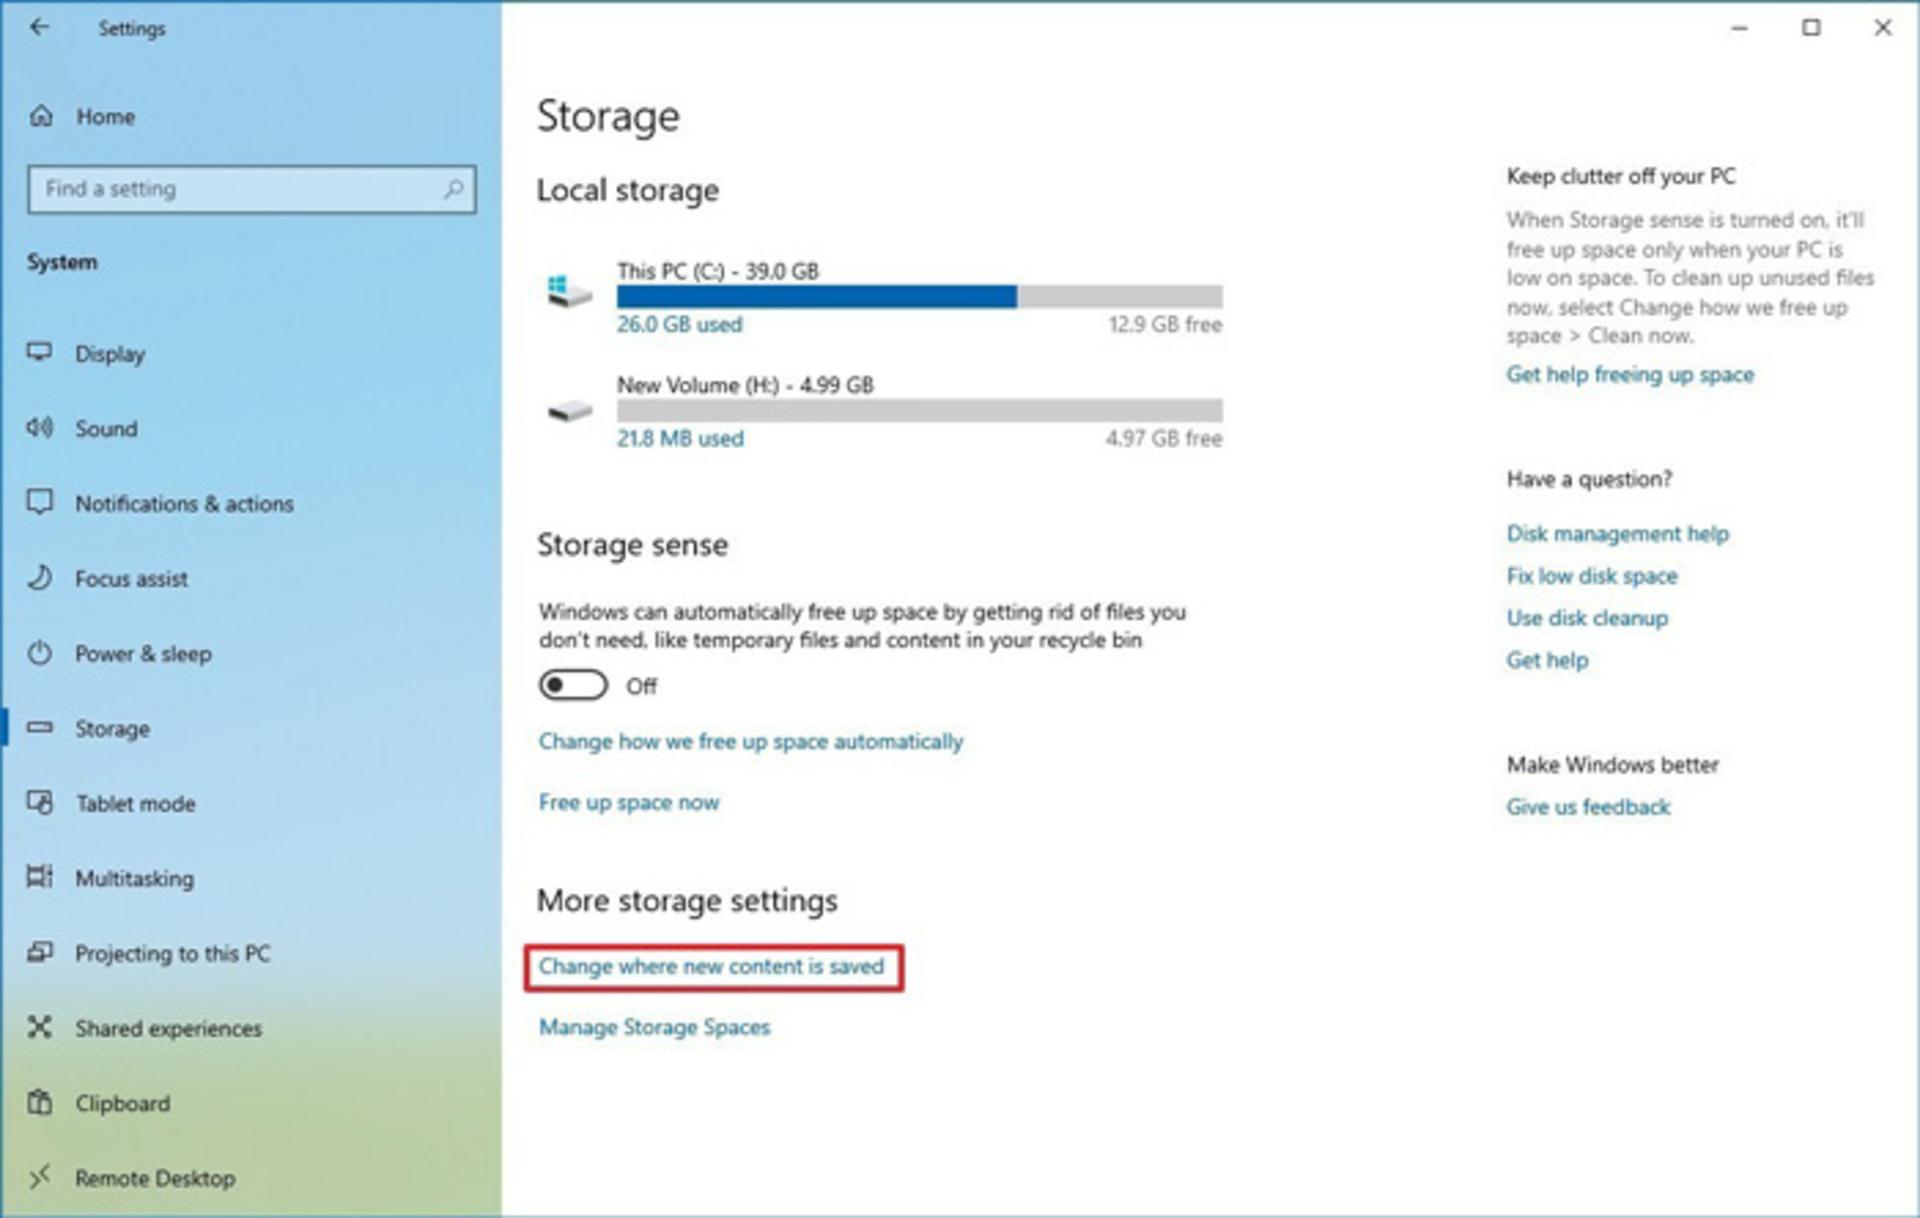The width and height of the screenshot is (1920, 1218).
Task: Click the Clipboard icon in sidebar
Action: 40,1102
